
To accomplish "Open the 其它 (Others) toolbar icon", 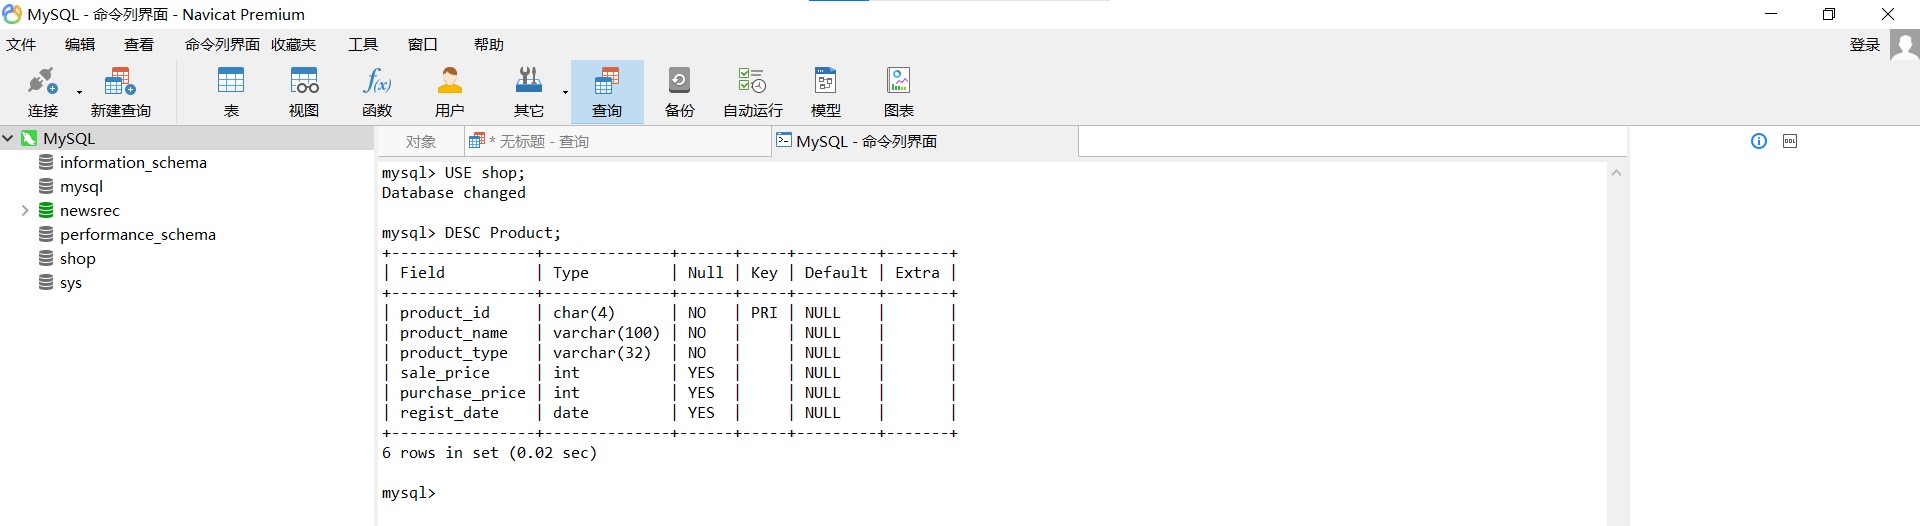I will (529, 93).
